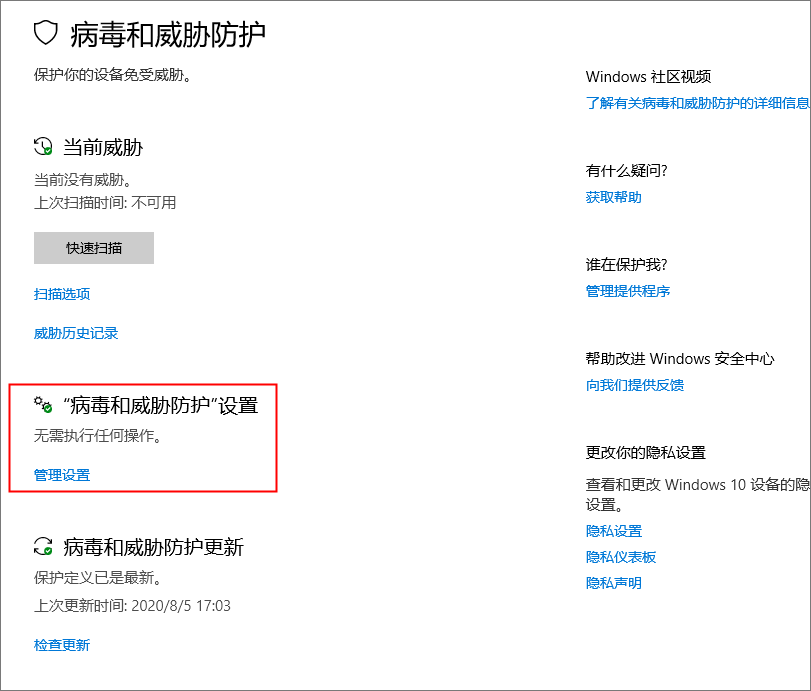Click 向我们提供反馈 feedback link
The width and height of the screenshot is (811, 691).
point(634,385)
